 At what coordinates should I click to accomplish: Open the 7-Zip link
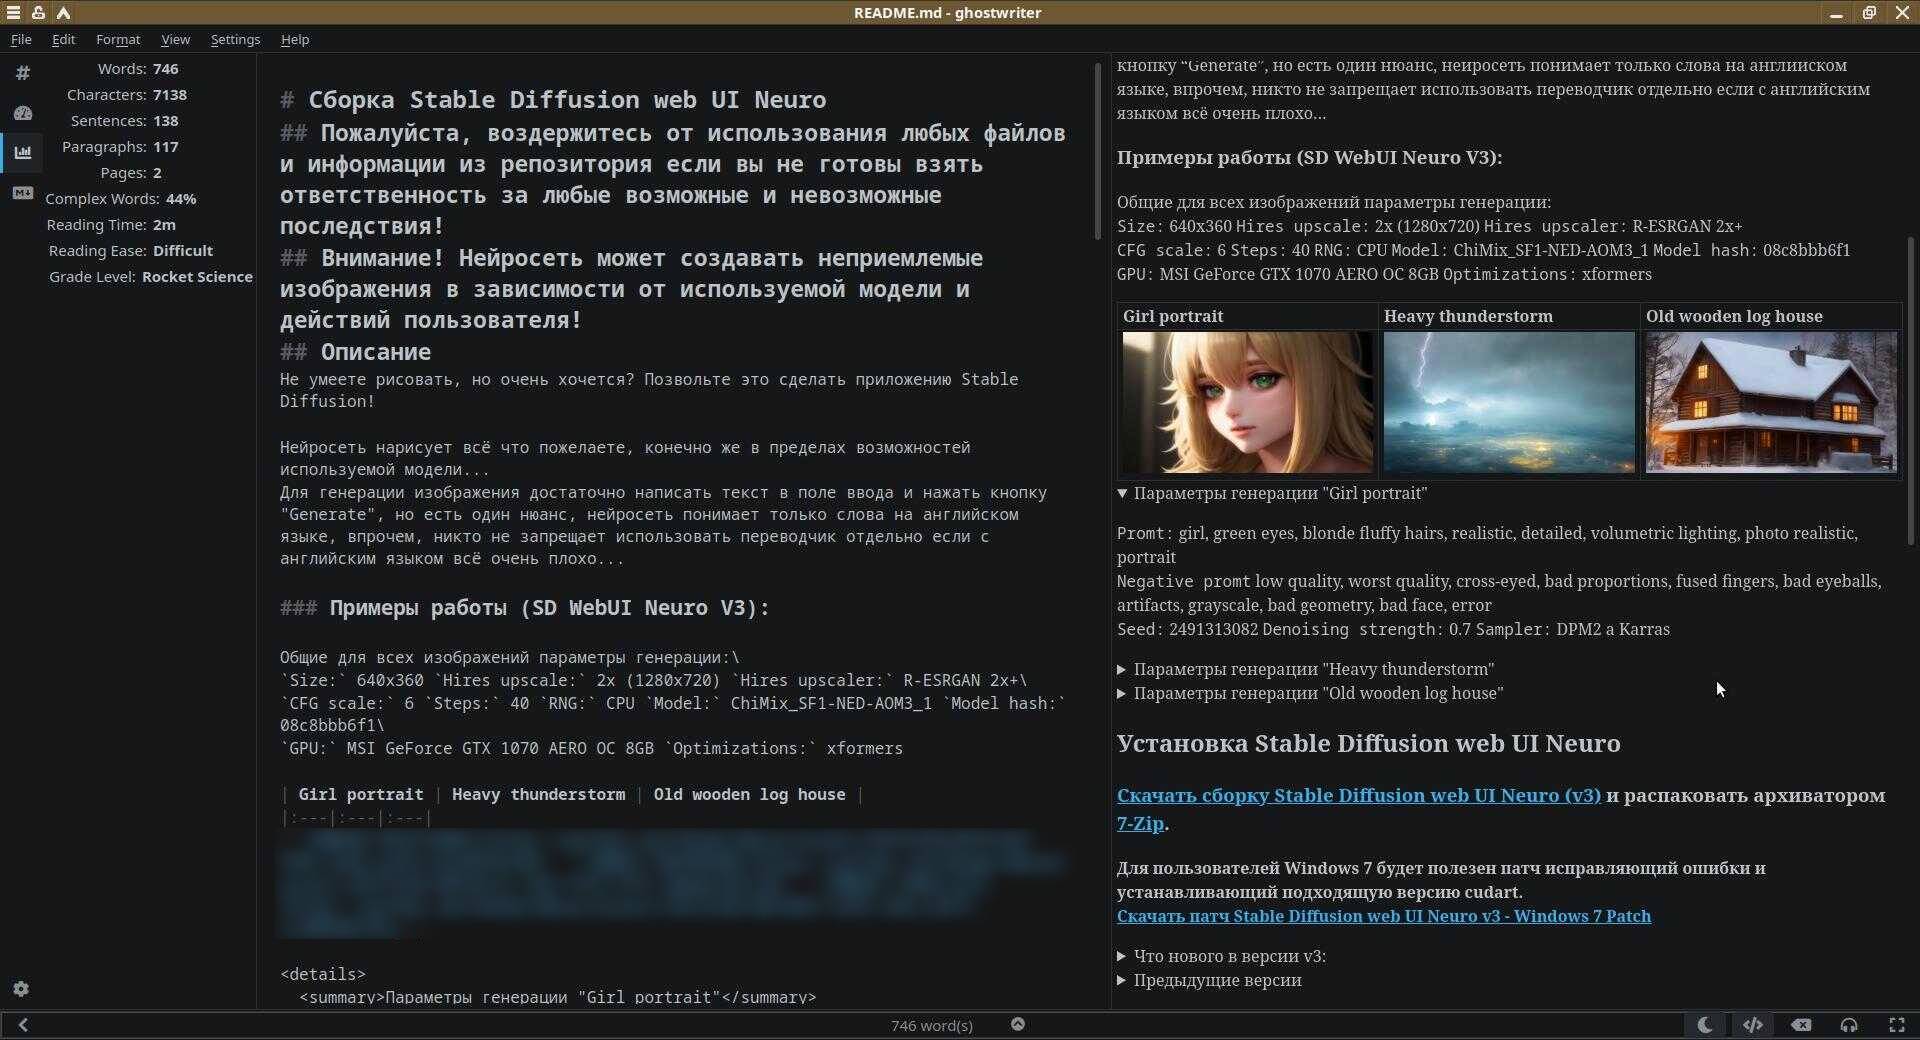(1140, 823)
